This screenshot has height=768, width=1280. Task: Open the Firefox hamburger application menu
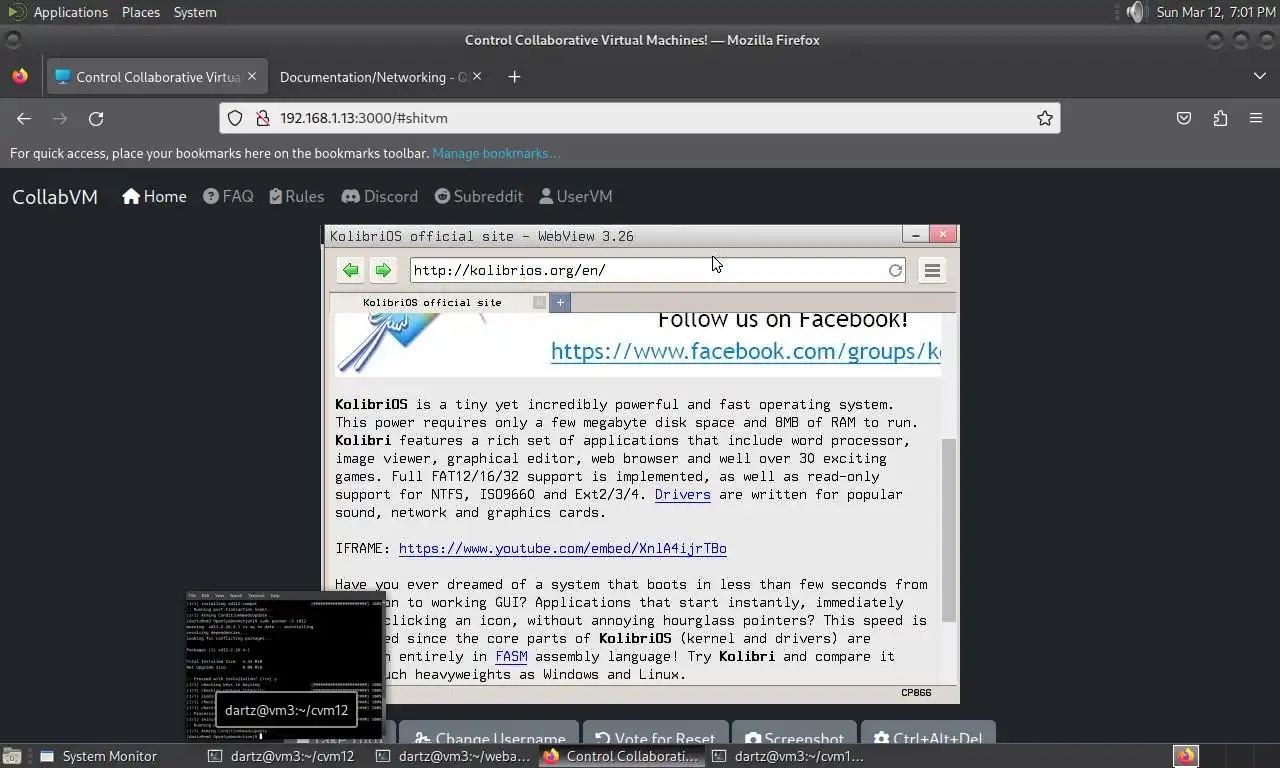pos(1256,118)
